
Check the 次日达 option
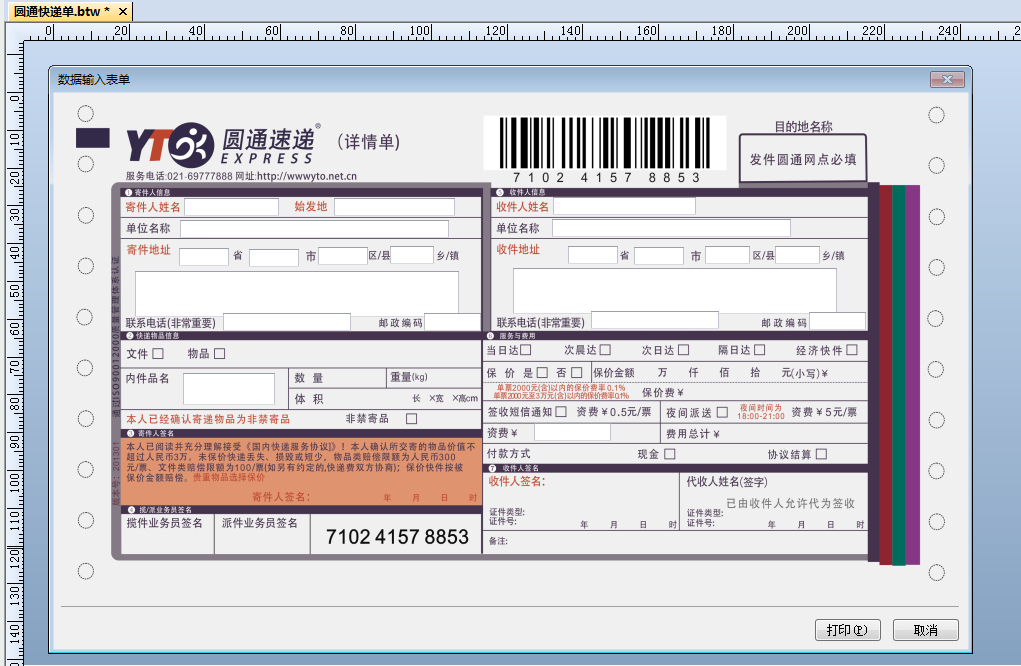(682, 350)
